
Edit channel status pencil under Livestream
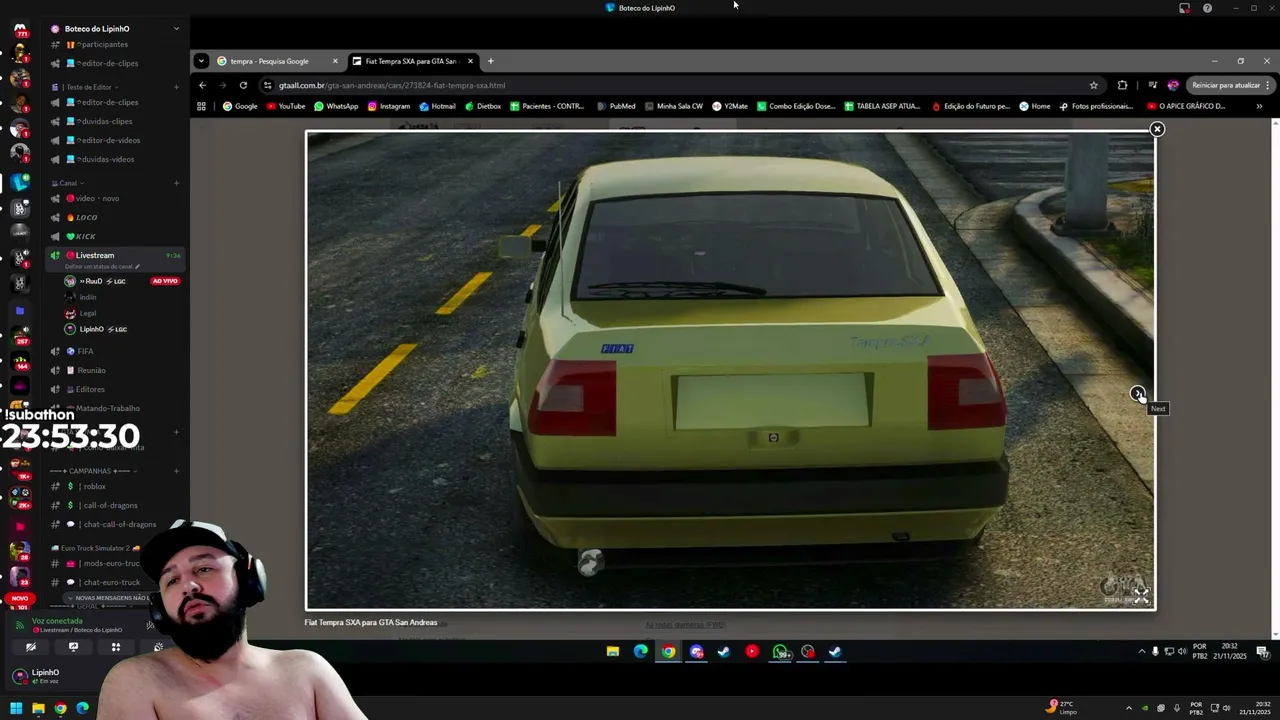pos(137,267)
